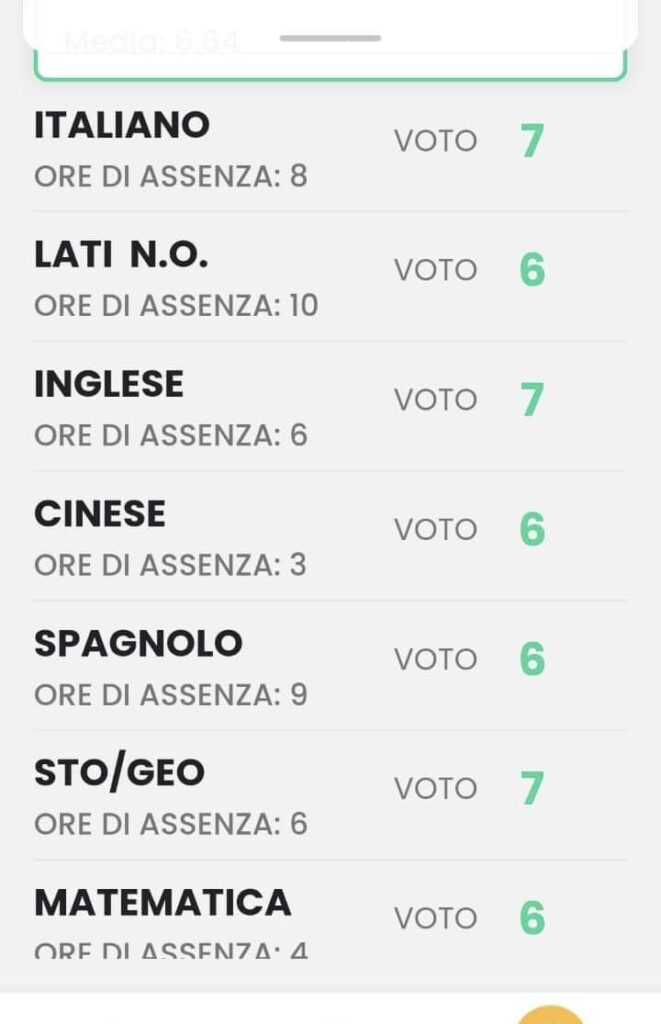661x1024 pixels.
Task: Click the green 6 grade for LATI N.O.
Action: 532,270
